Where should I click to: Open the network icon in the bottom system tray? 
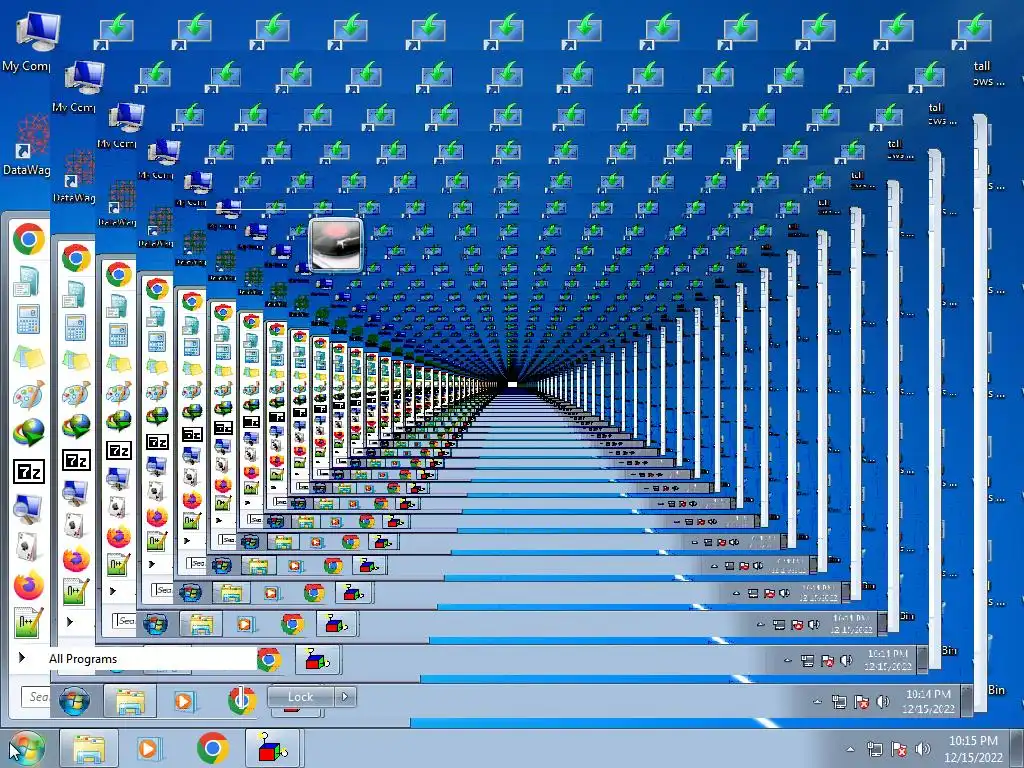point(874,749)
